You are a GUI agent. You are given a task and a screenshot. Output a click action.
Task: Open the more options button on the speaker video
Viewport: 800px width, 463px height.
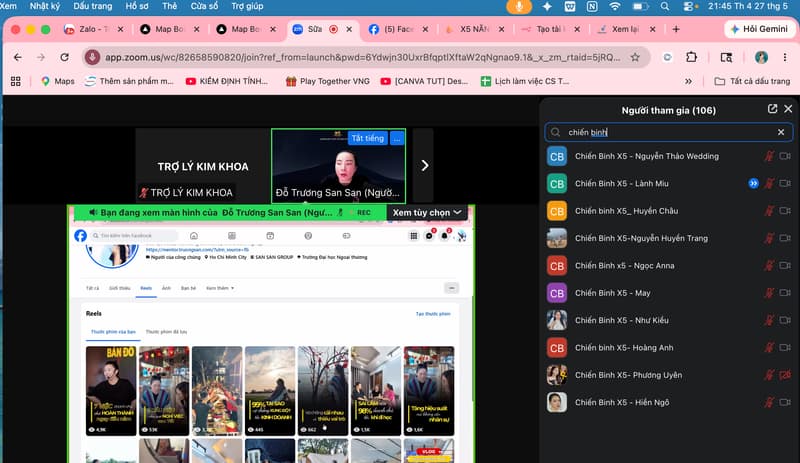click(396, 138)
